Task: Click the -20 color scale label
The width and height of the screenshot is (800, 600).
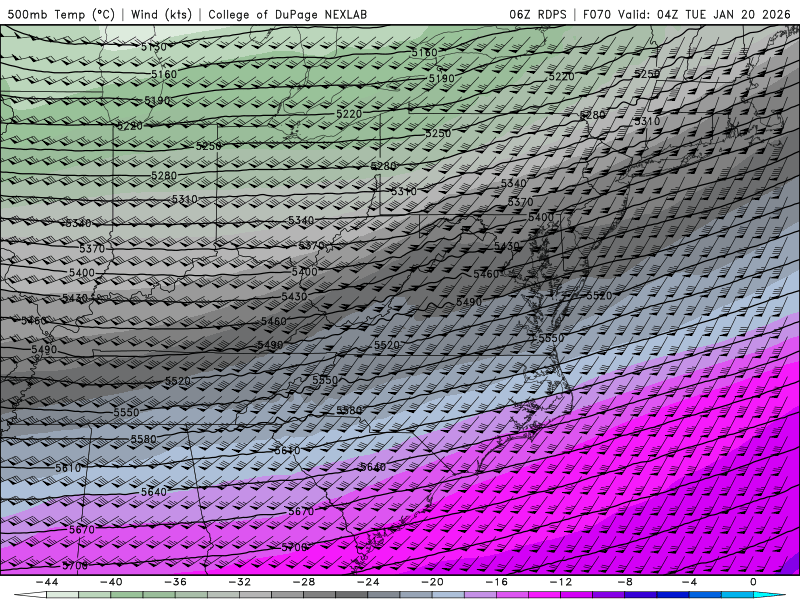Action: click(x=432, y=582)
